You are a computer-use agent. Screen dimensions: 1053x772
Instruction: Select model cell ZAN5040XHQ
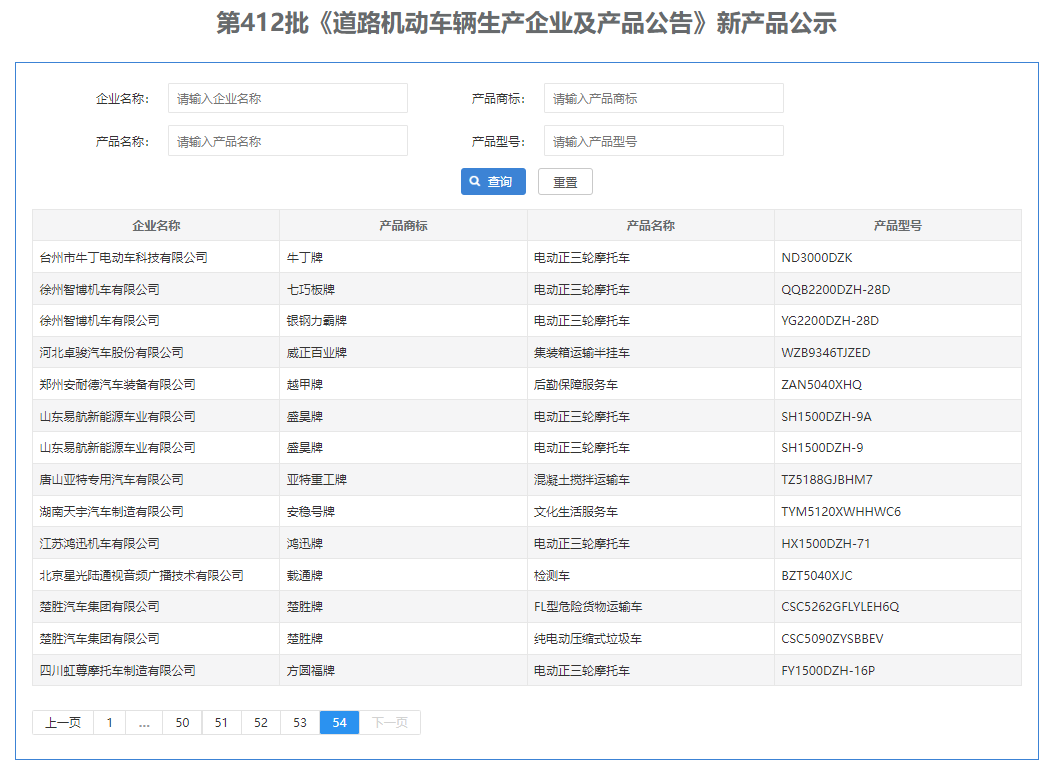[x=897, y=385]
